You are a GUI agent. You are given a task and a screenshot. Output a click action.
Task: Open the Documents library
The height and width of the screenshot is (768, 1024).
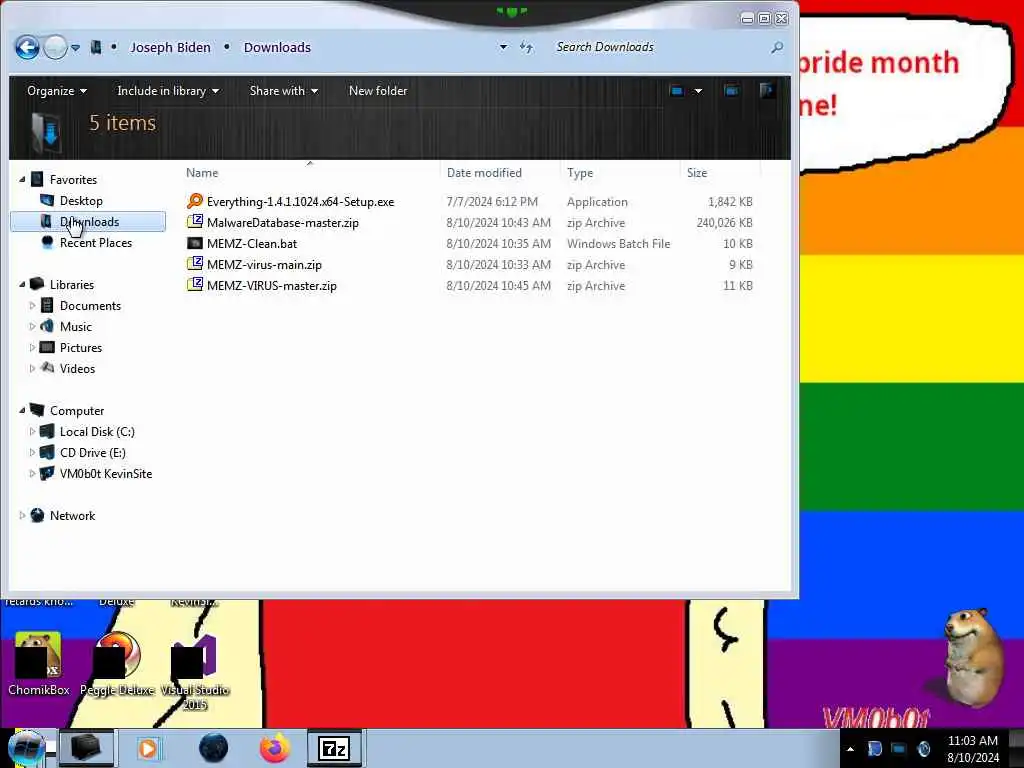90,306
